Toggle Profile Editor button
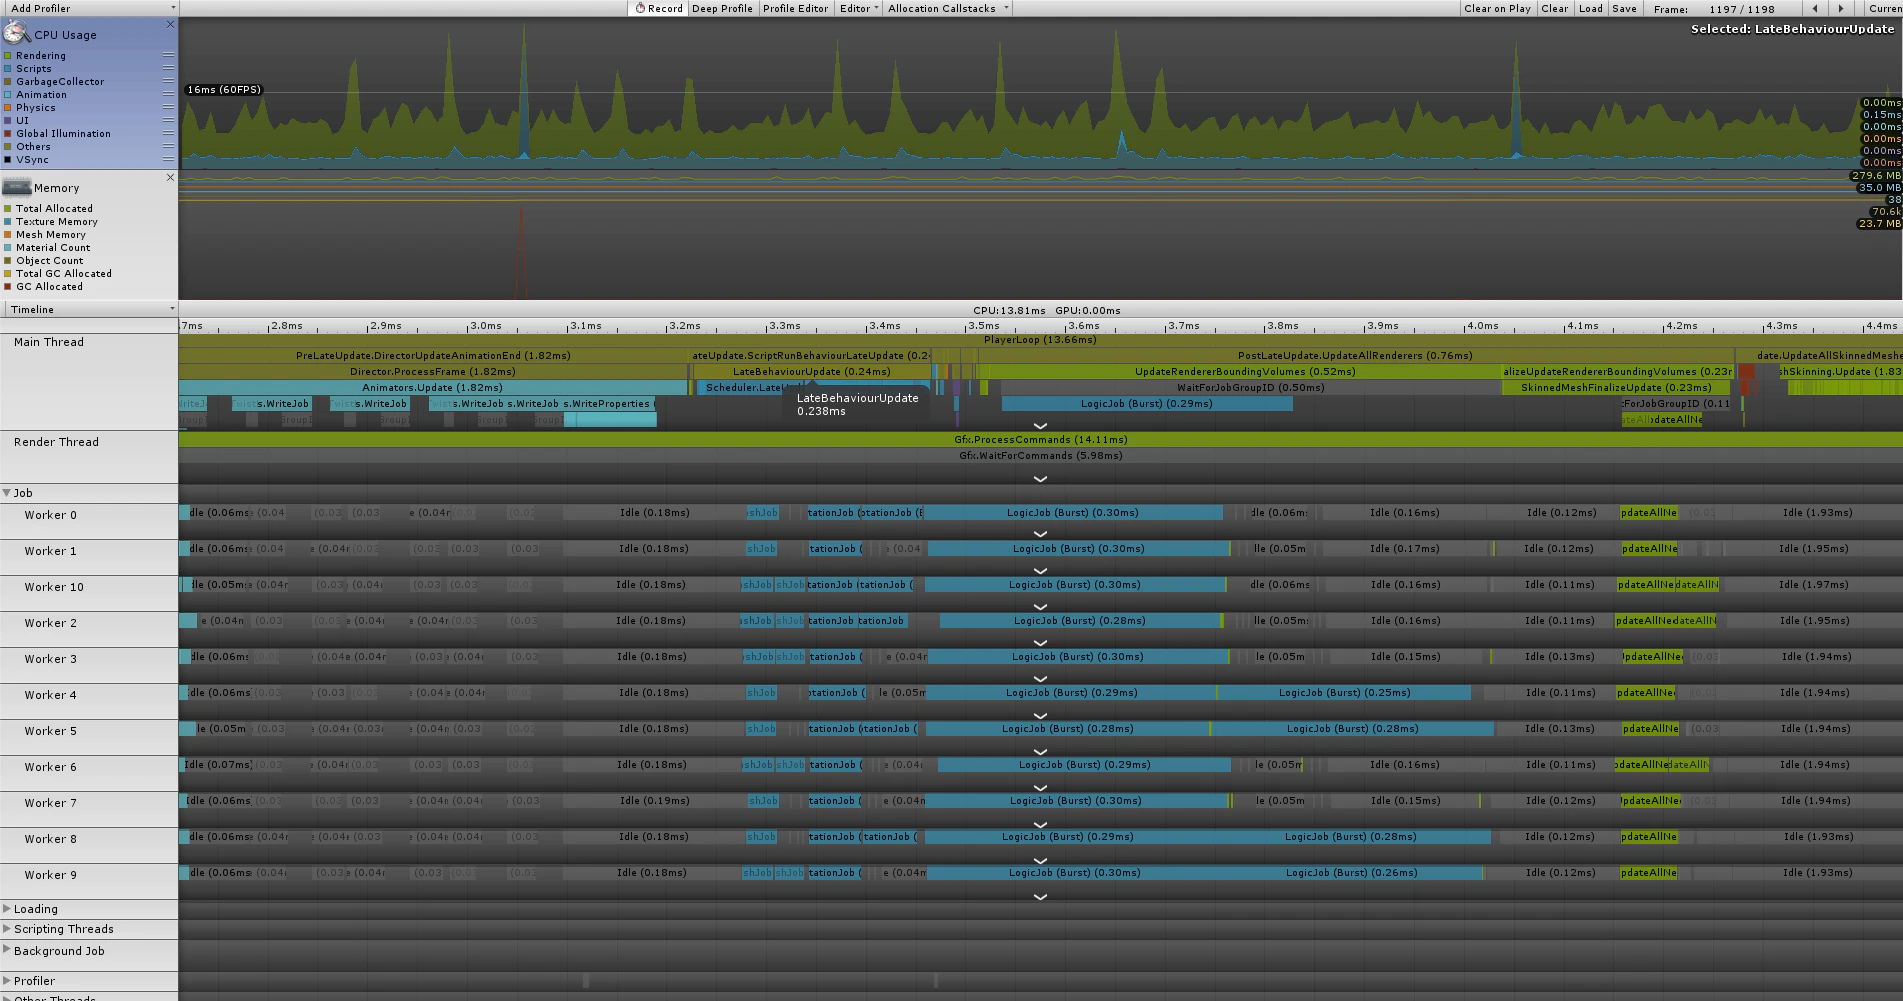The height and width of the screenshot is (1001, 1903). click(795, 8)
